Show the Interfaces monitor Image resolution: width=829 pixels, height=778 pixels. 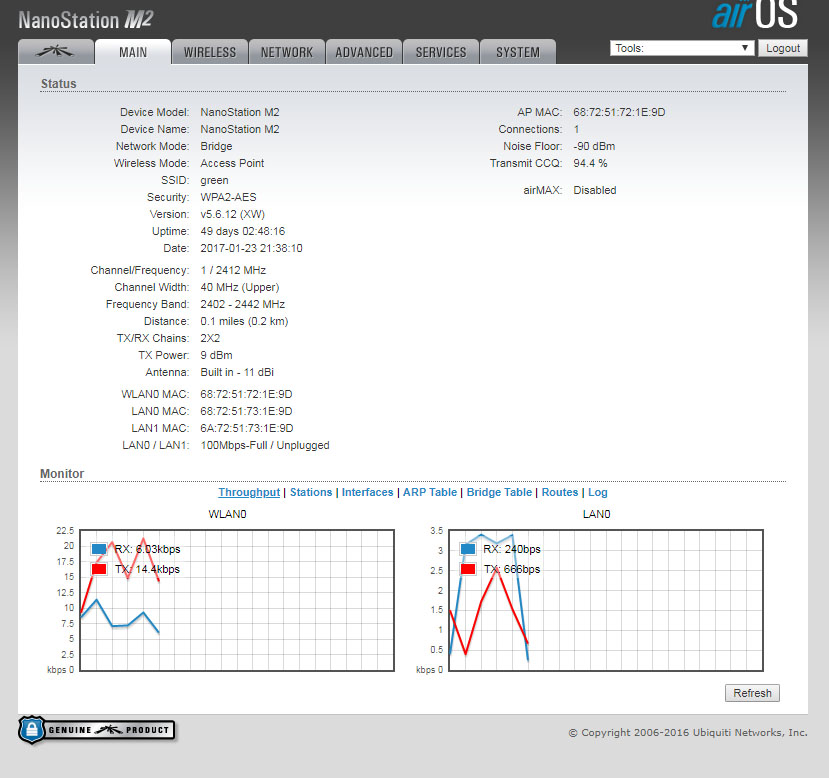pyautogui.click(x=367, y=492)
